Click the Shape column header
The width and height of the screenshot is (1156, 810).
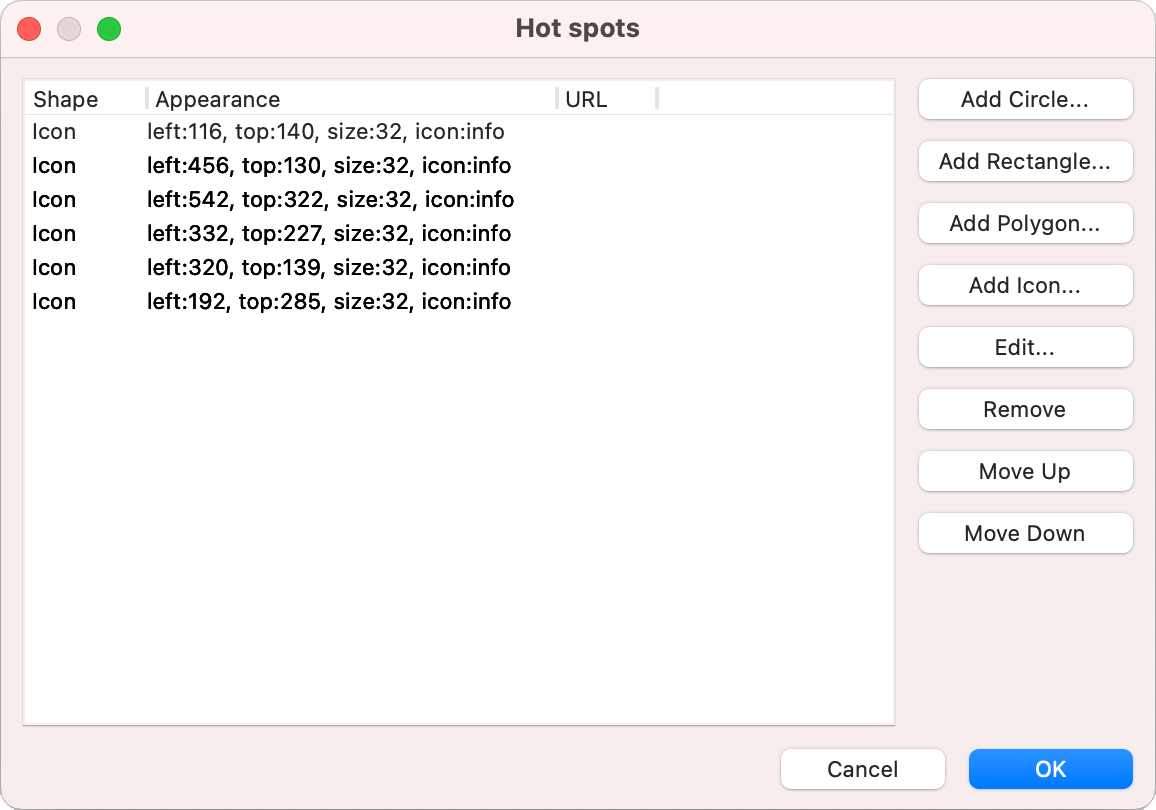(66, 99)
